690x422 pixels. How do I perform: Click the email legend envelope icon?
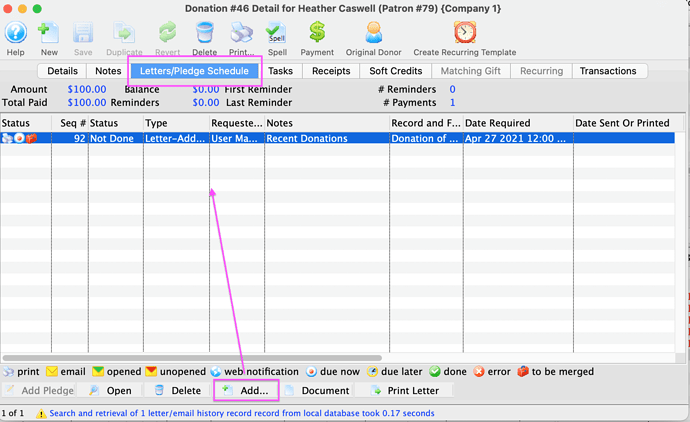[x=52, y=372]
